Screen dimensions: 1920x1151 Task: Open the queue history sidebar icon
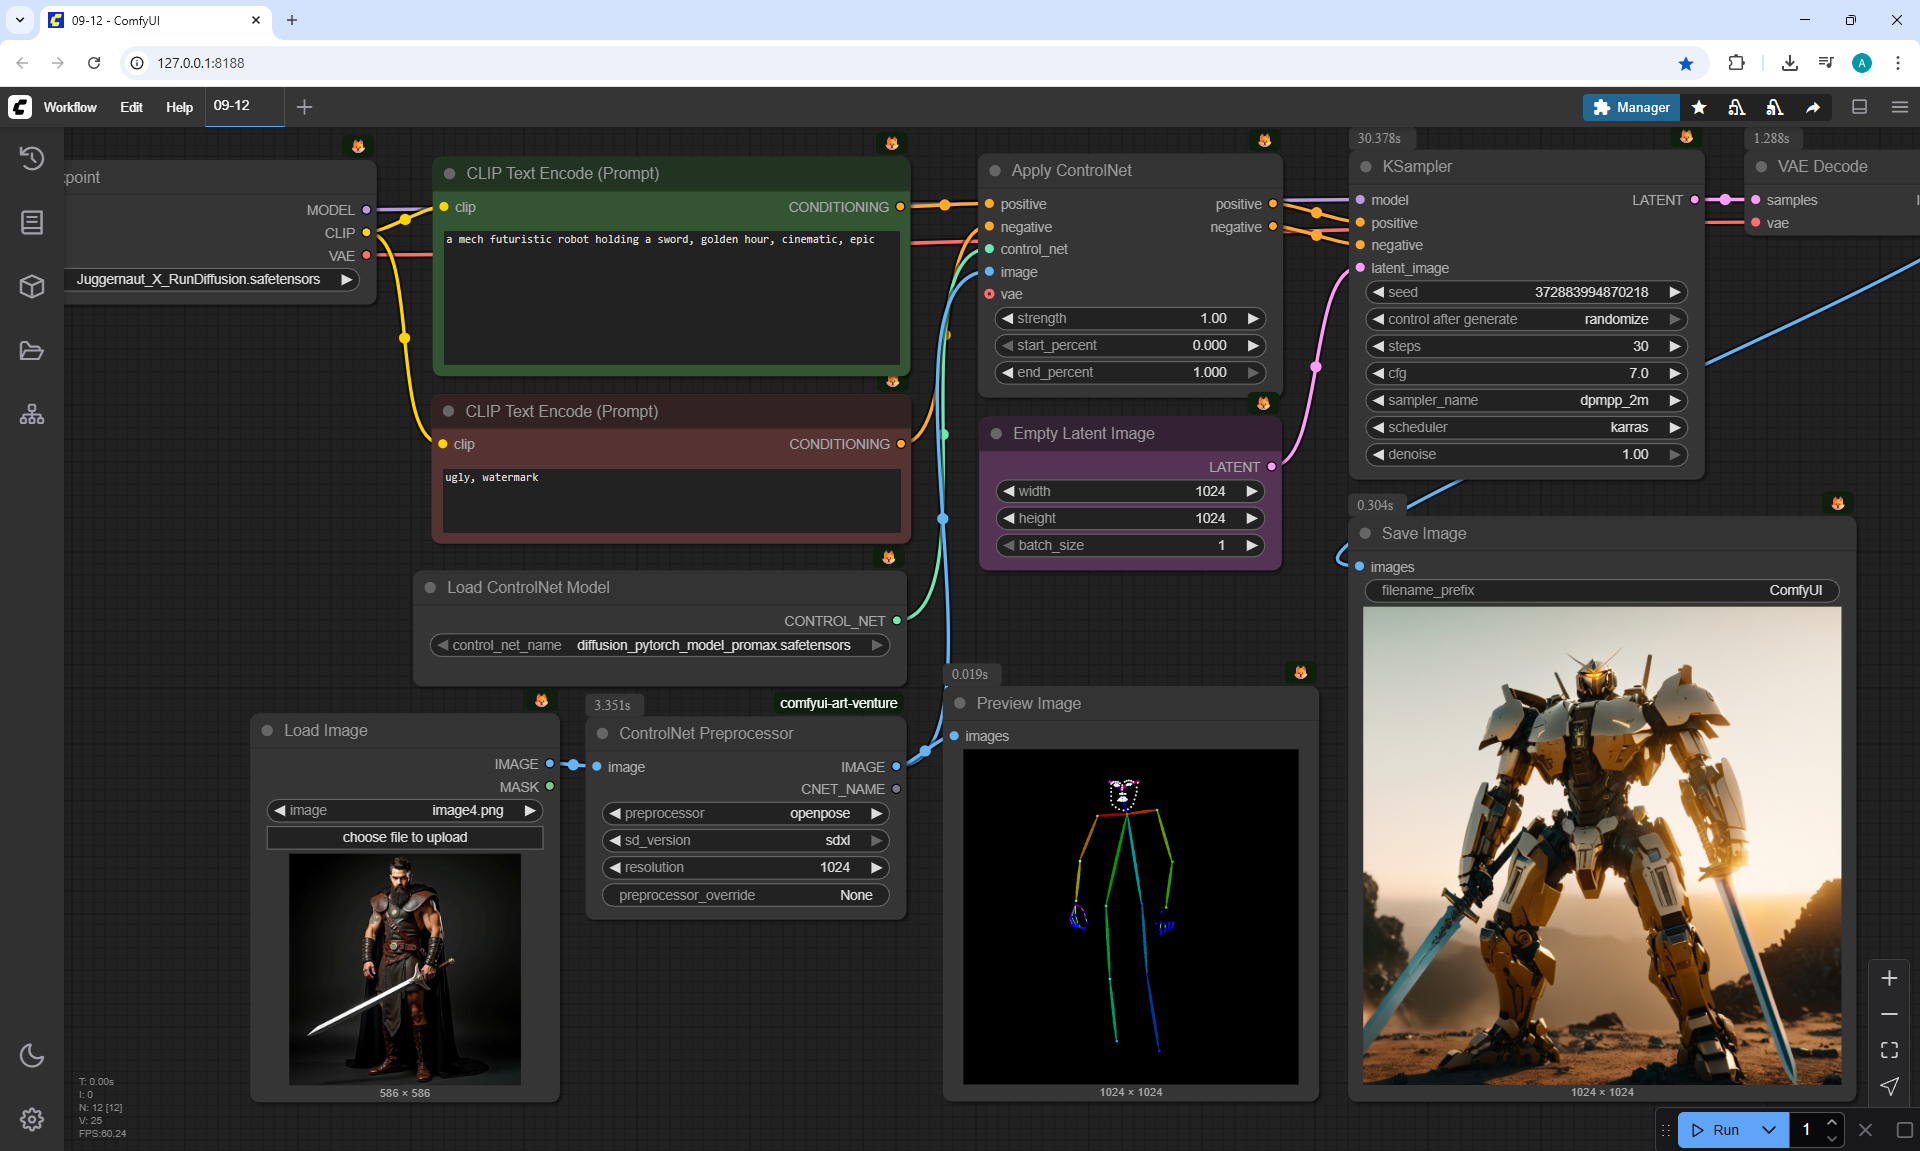click(x=32, y=158)
